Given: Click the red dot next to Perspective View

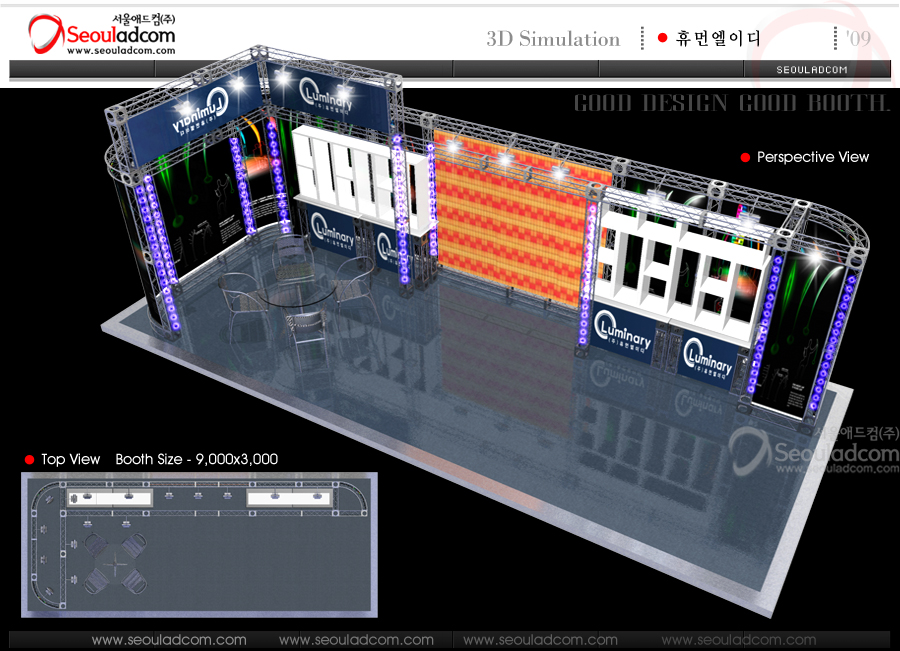Looking at the screenshot, I should (745, 158).
